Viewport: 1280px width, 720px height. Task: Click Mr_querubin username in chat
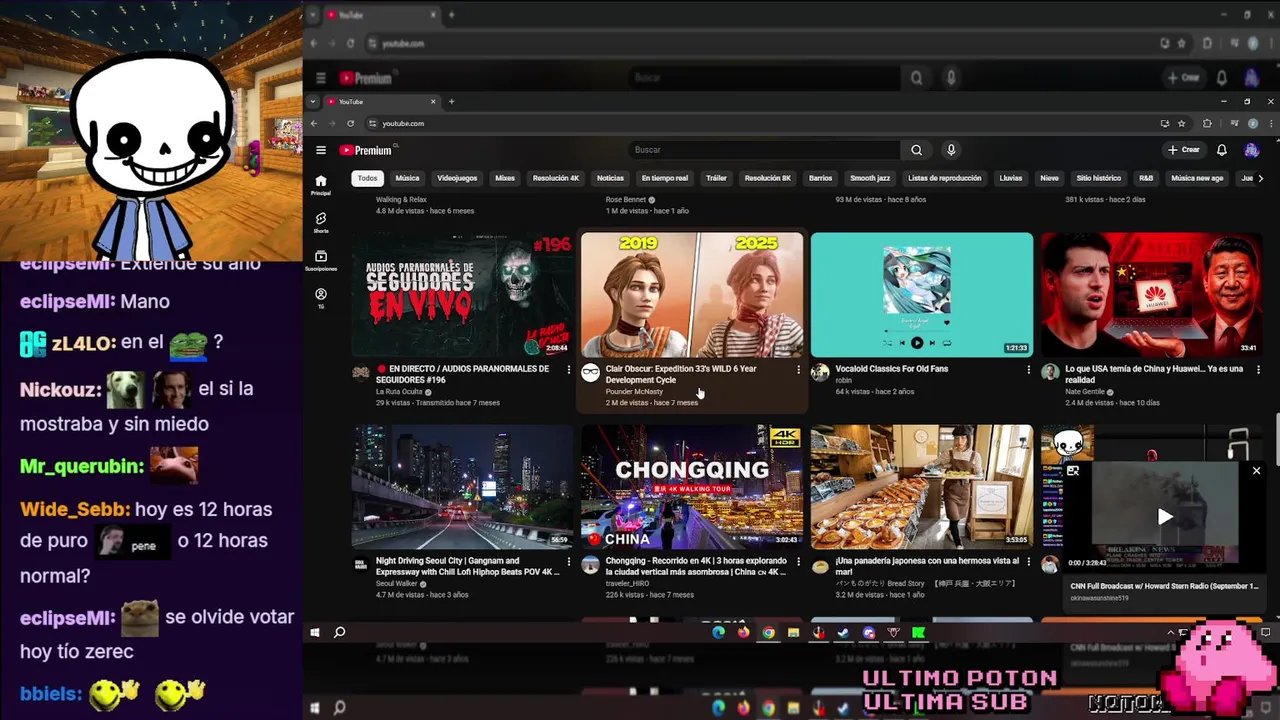[x=81, y=467]
